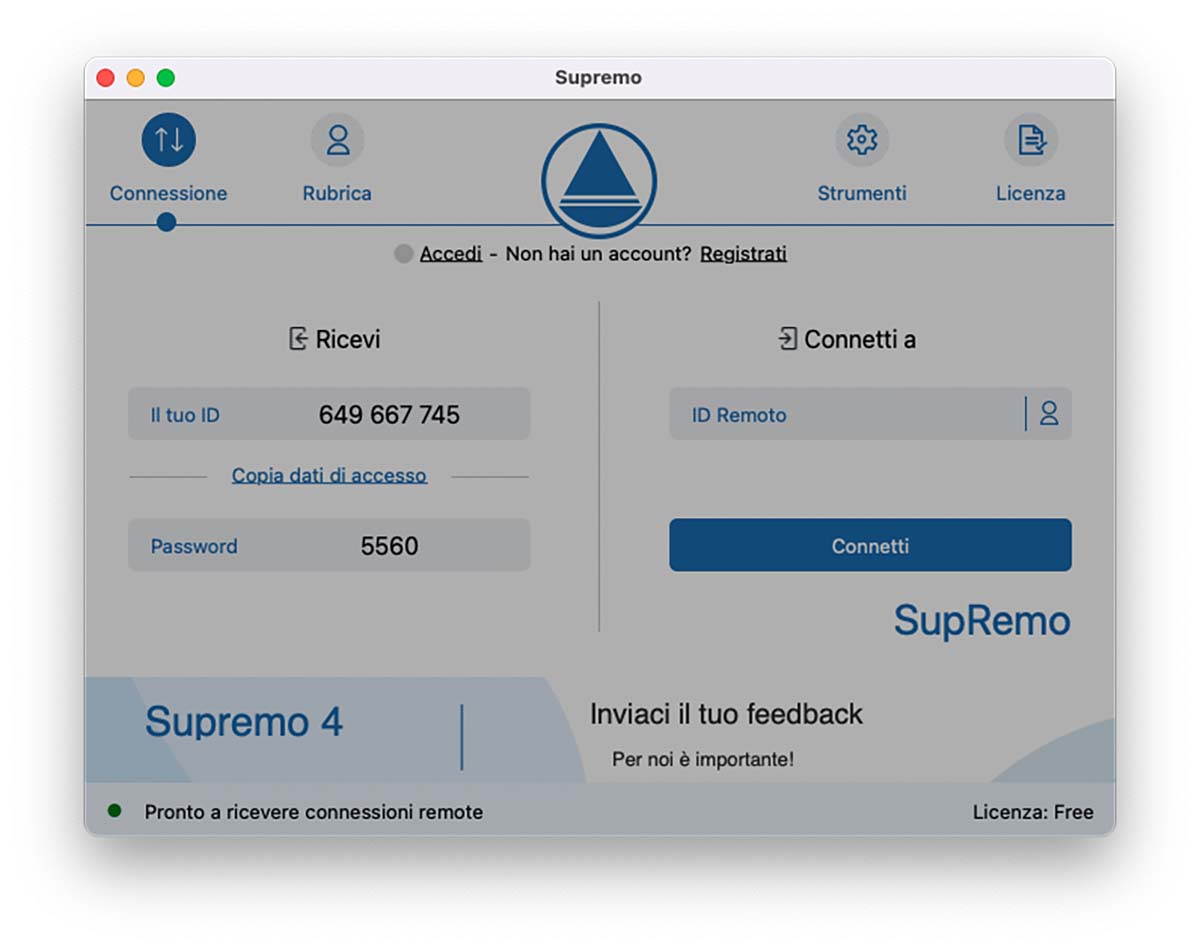Click the Supremo sailboat logo

click(599, 181)
